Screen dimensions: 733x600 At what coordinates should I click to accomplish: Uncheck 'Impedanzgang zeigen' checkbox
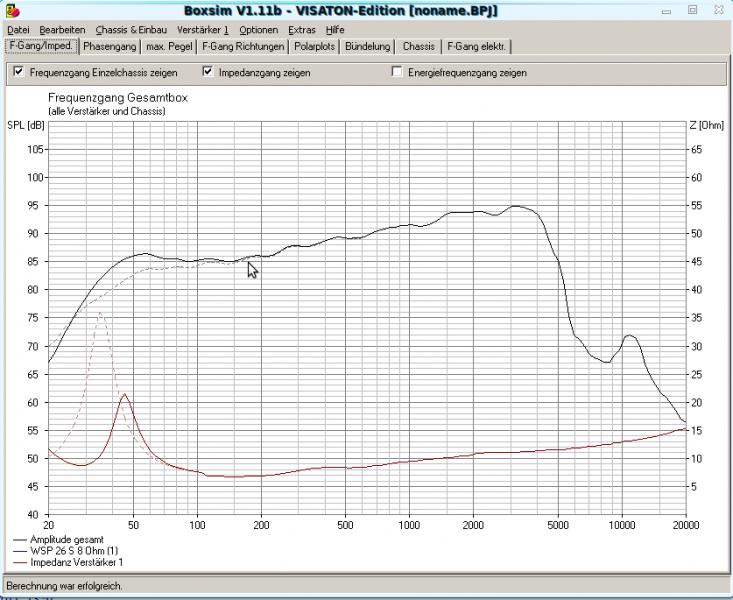[x=208, y=72]
